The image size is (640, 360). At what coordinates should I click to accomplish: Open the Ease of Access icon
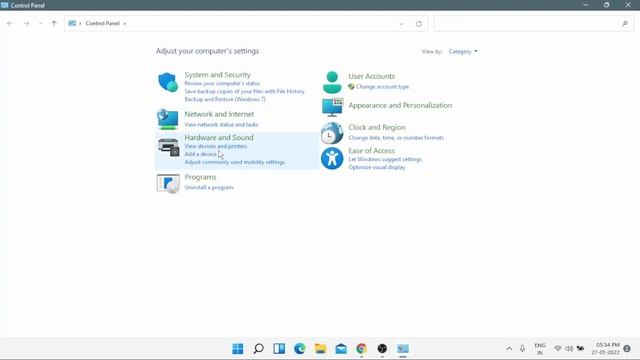tap(332, 158)
